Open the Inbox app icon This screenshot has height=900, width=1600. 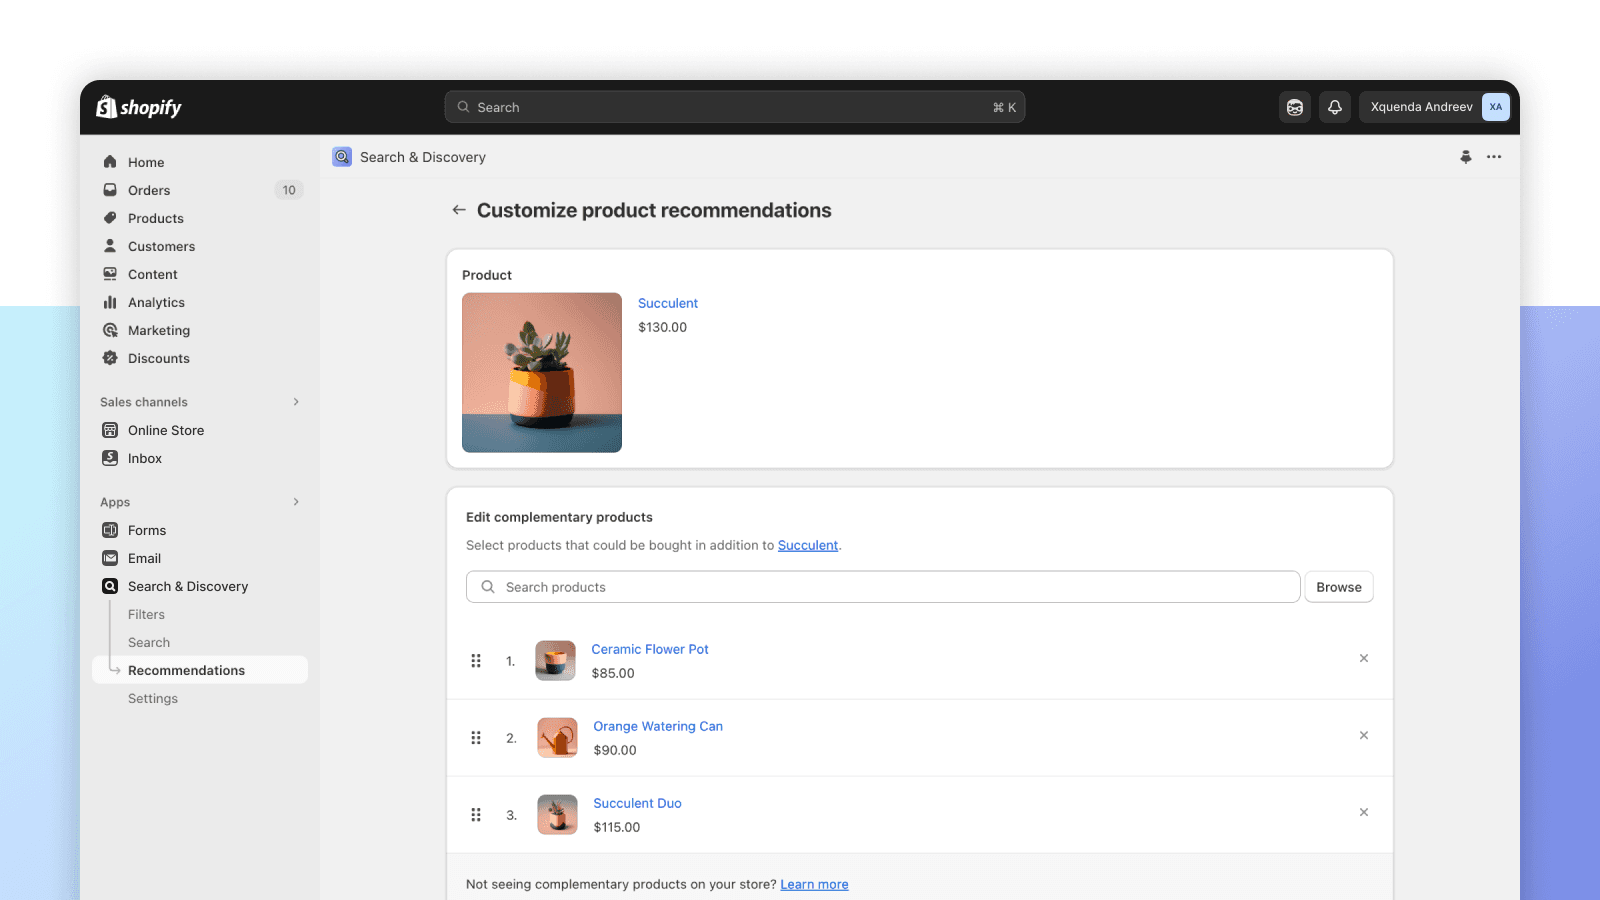click(110, 458)
